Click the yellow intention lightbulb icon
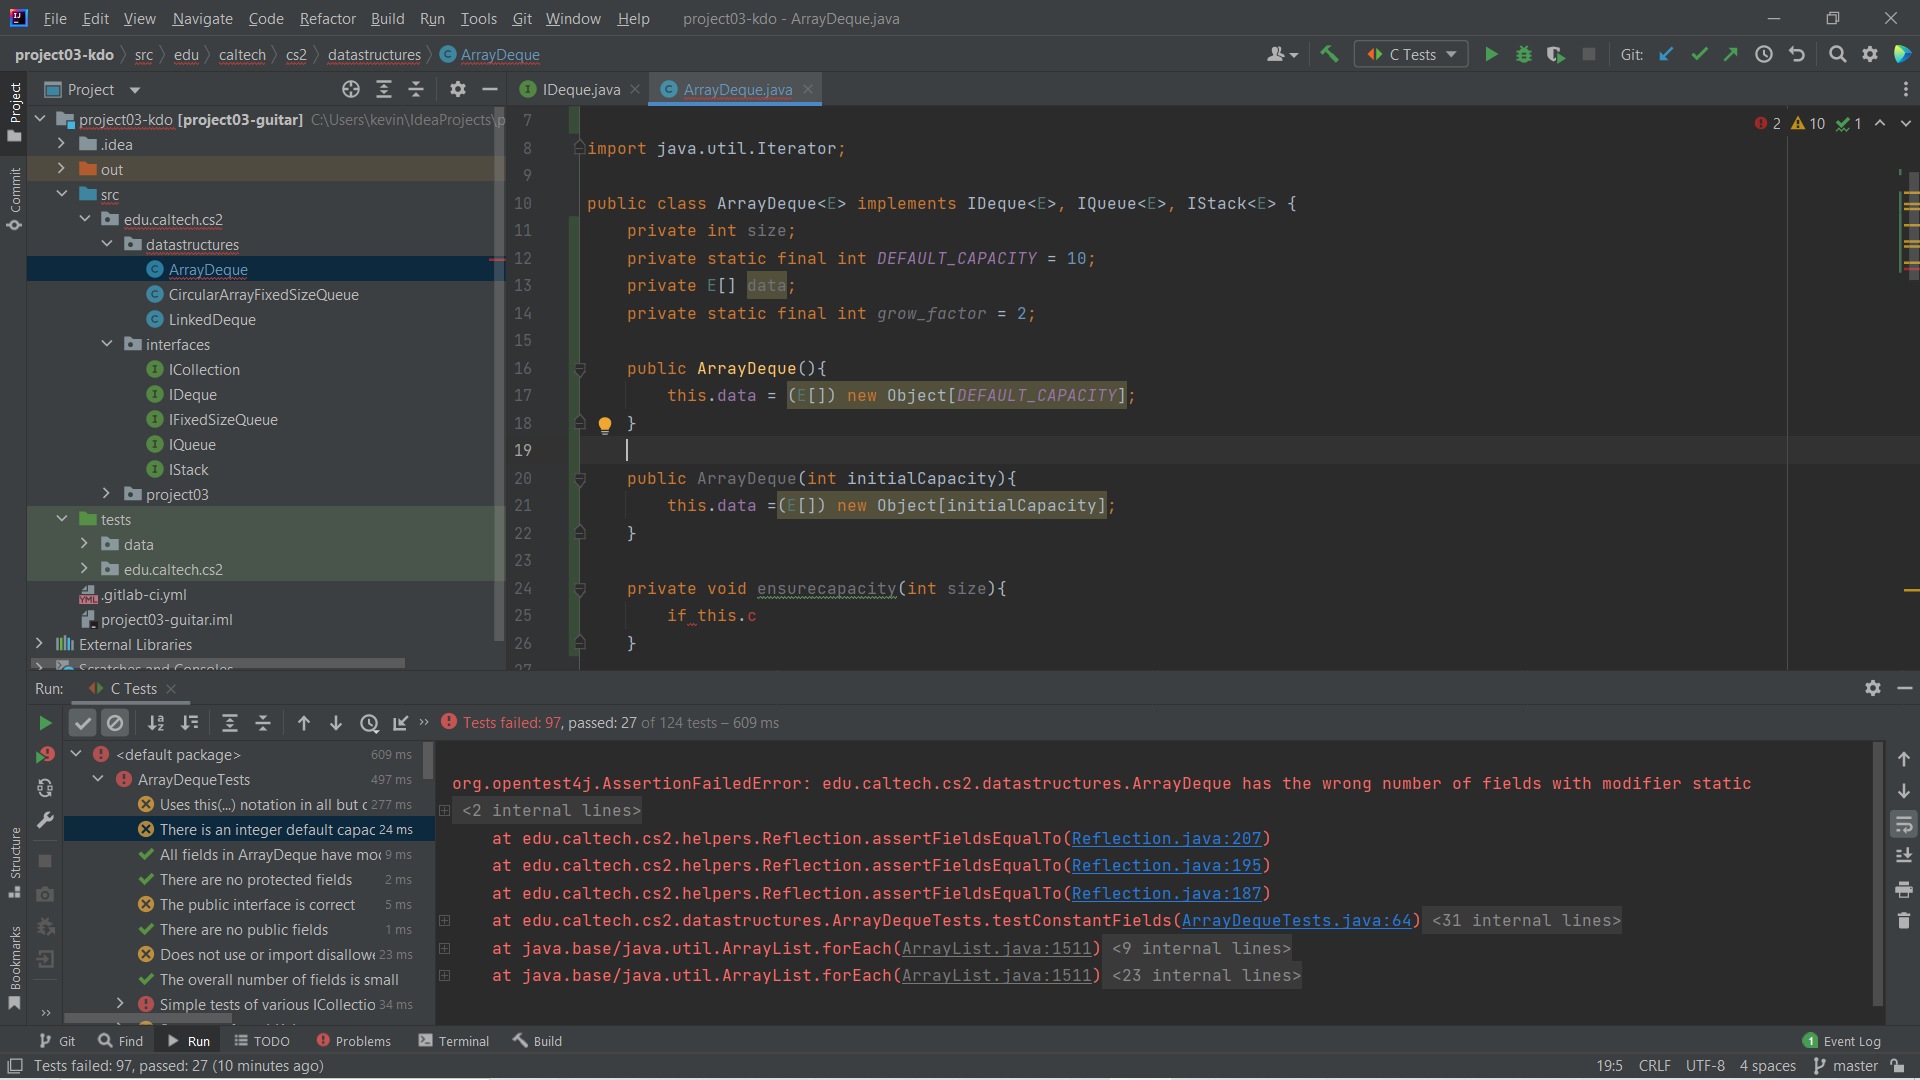 (605, 425)
